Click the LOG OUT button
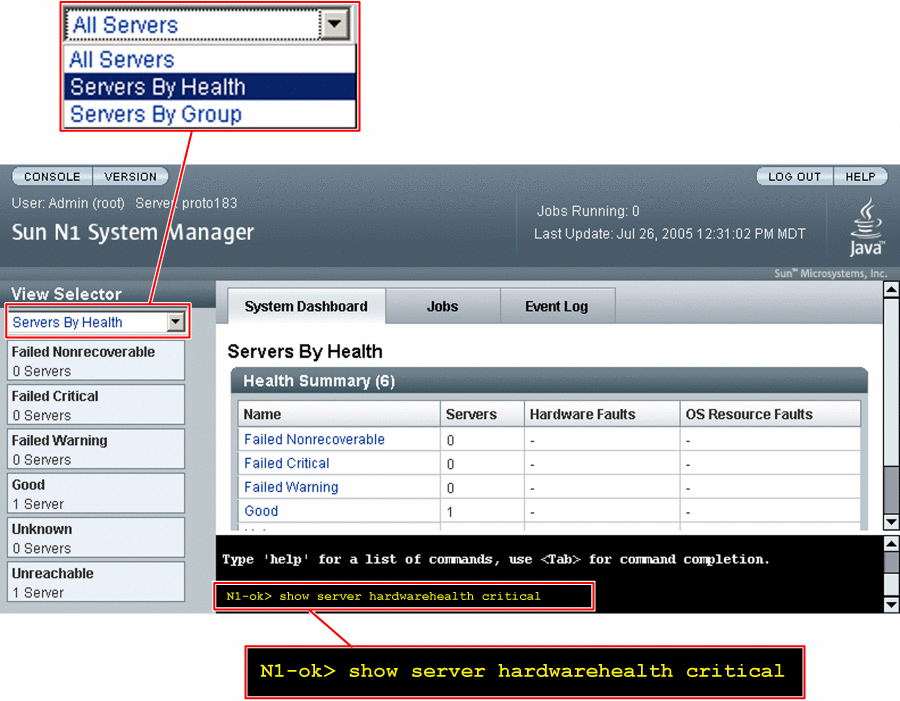900x701 pixels. 794,176
